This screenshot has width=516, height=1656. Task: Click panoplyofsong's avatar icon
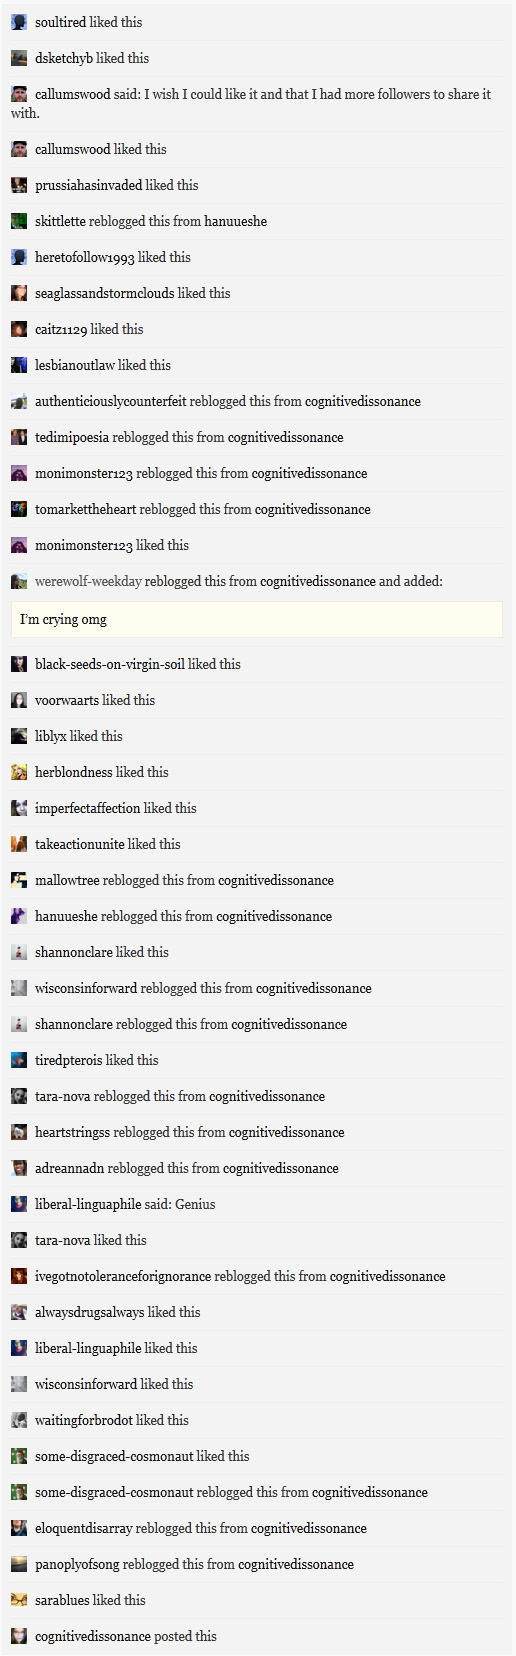(x=19, y=1564)
